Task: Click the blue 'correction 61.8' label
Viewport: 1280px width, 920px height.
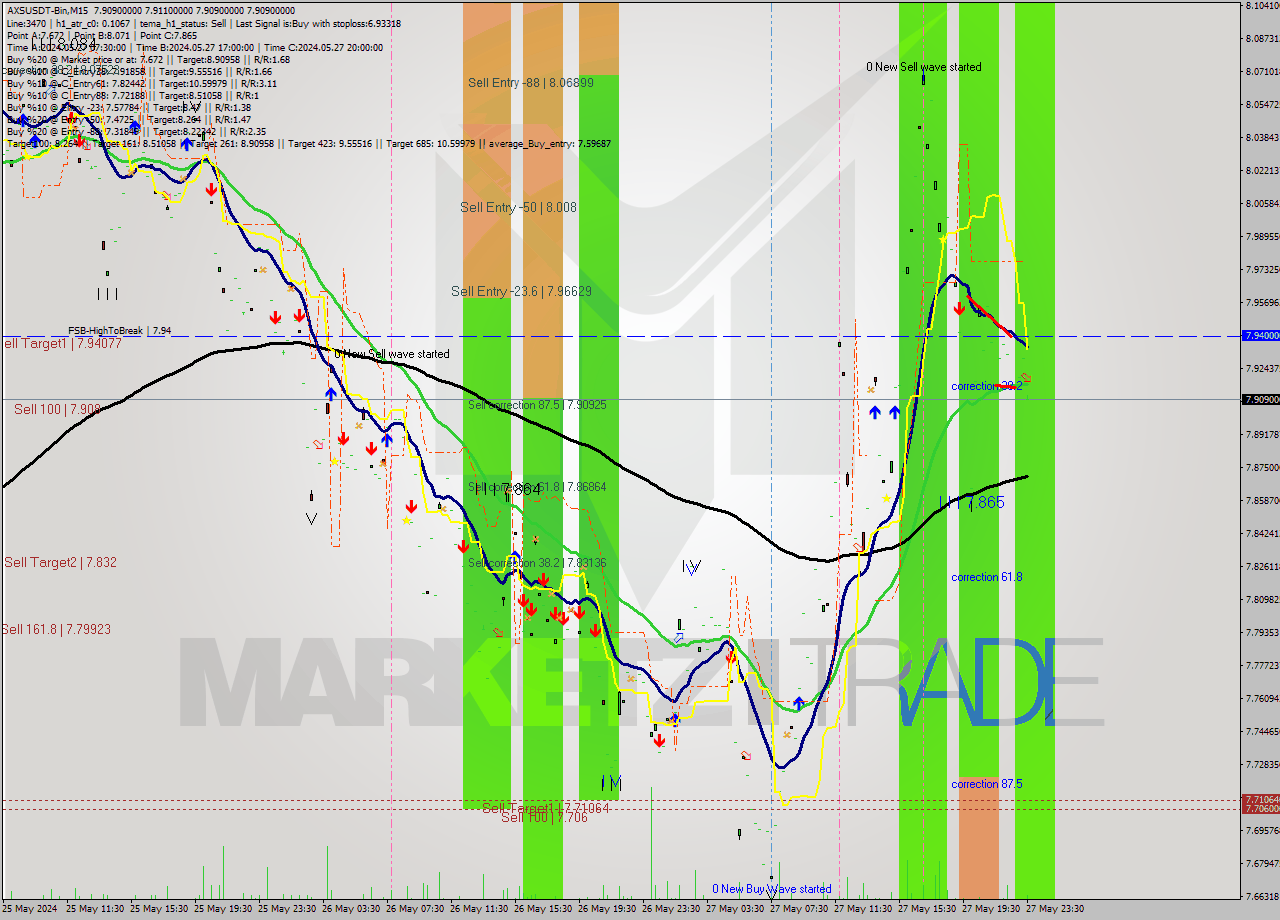Action: [986, 577]
